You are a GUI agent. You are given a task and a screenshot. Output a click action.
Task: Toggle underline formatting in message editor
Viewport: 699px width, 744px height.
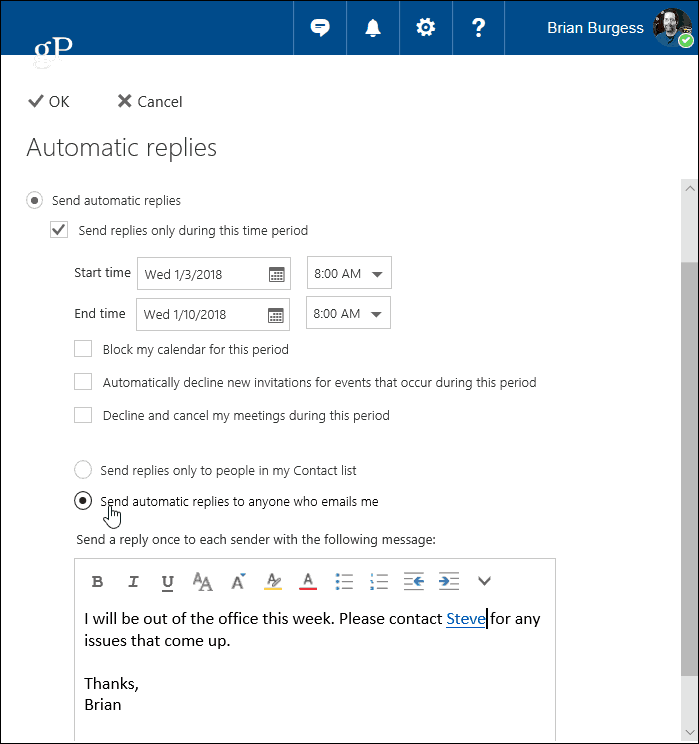tap(168, 582)
